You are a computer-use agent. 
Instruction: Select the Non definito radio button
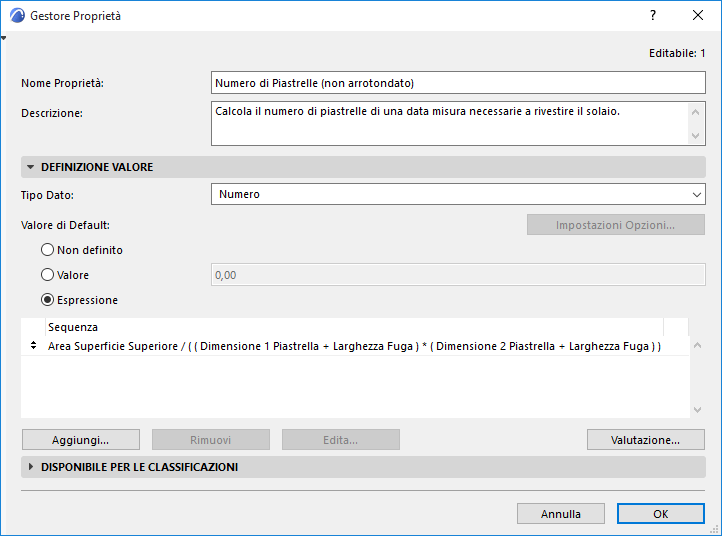[x=47, y=250]
